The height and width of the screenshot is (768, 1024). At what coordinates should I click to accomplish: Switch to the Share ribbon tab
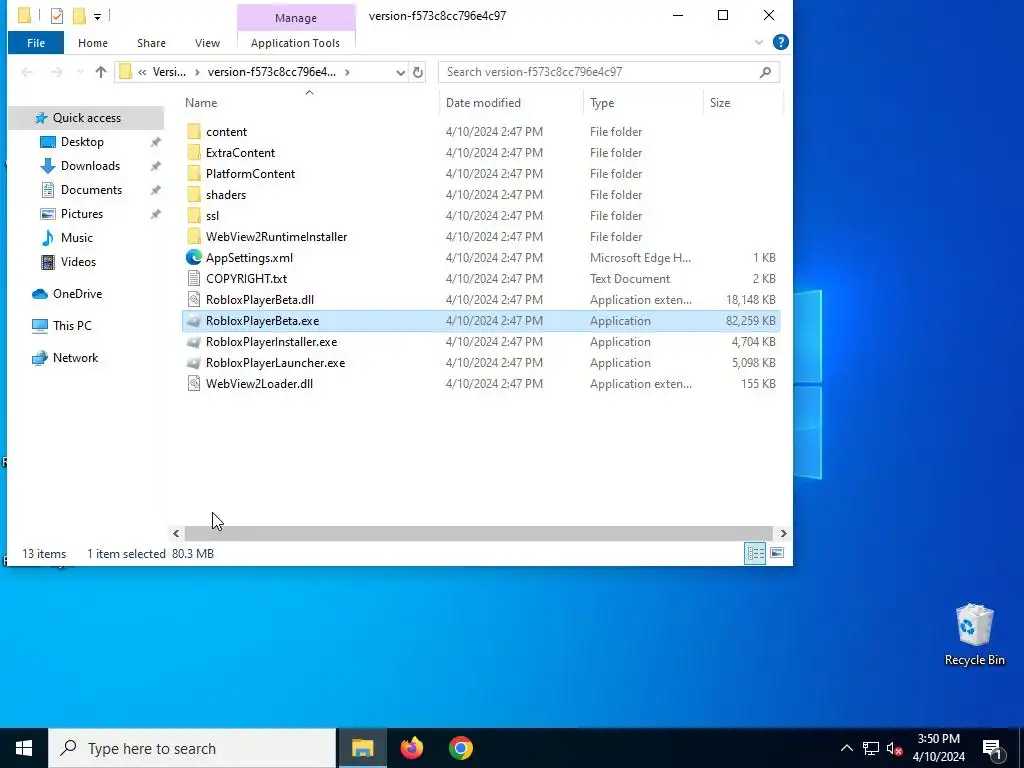click(x=151, y=43)
